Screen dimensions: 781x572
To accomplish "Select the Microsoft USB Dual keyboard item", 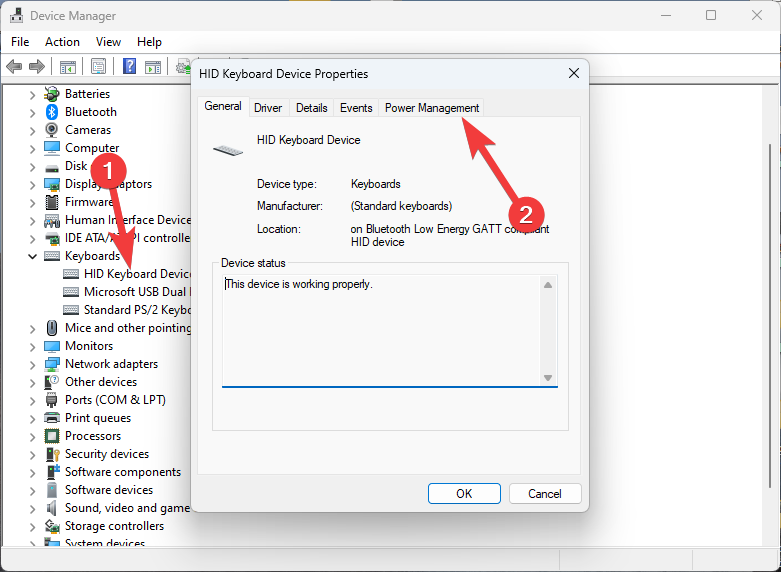I will (x=127, y=292).
